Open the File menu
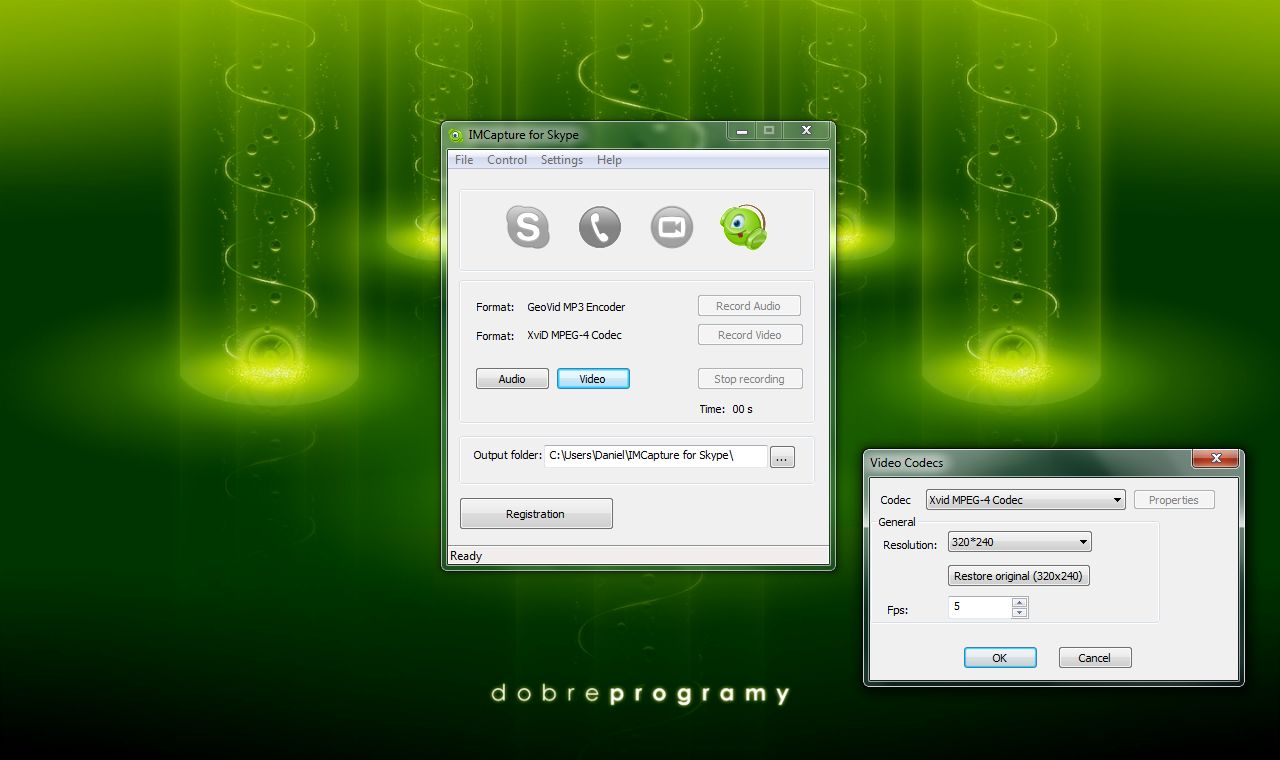The image size is (1280, 760). (464, 160)
